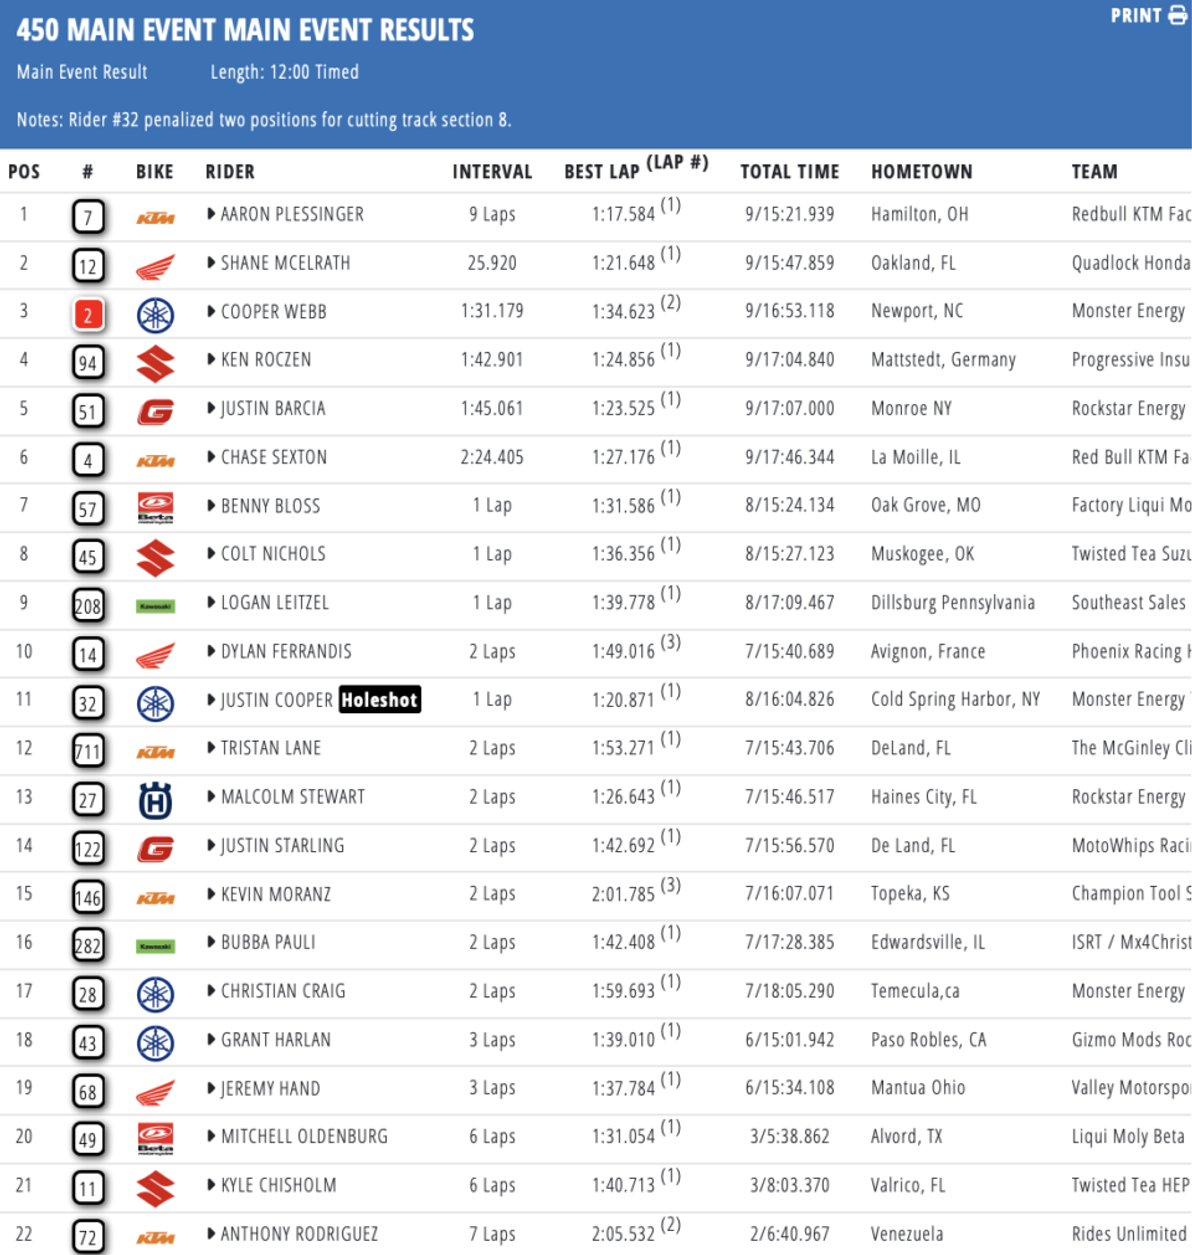
Task: Expand the Dylan Ferrandis row details
Action: pyautogui.click(x=211, y=651)
